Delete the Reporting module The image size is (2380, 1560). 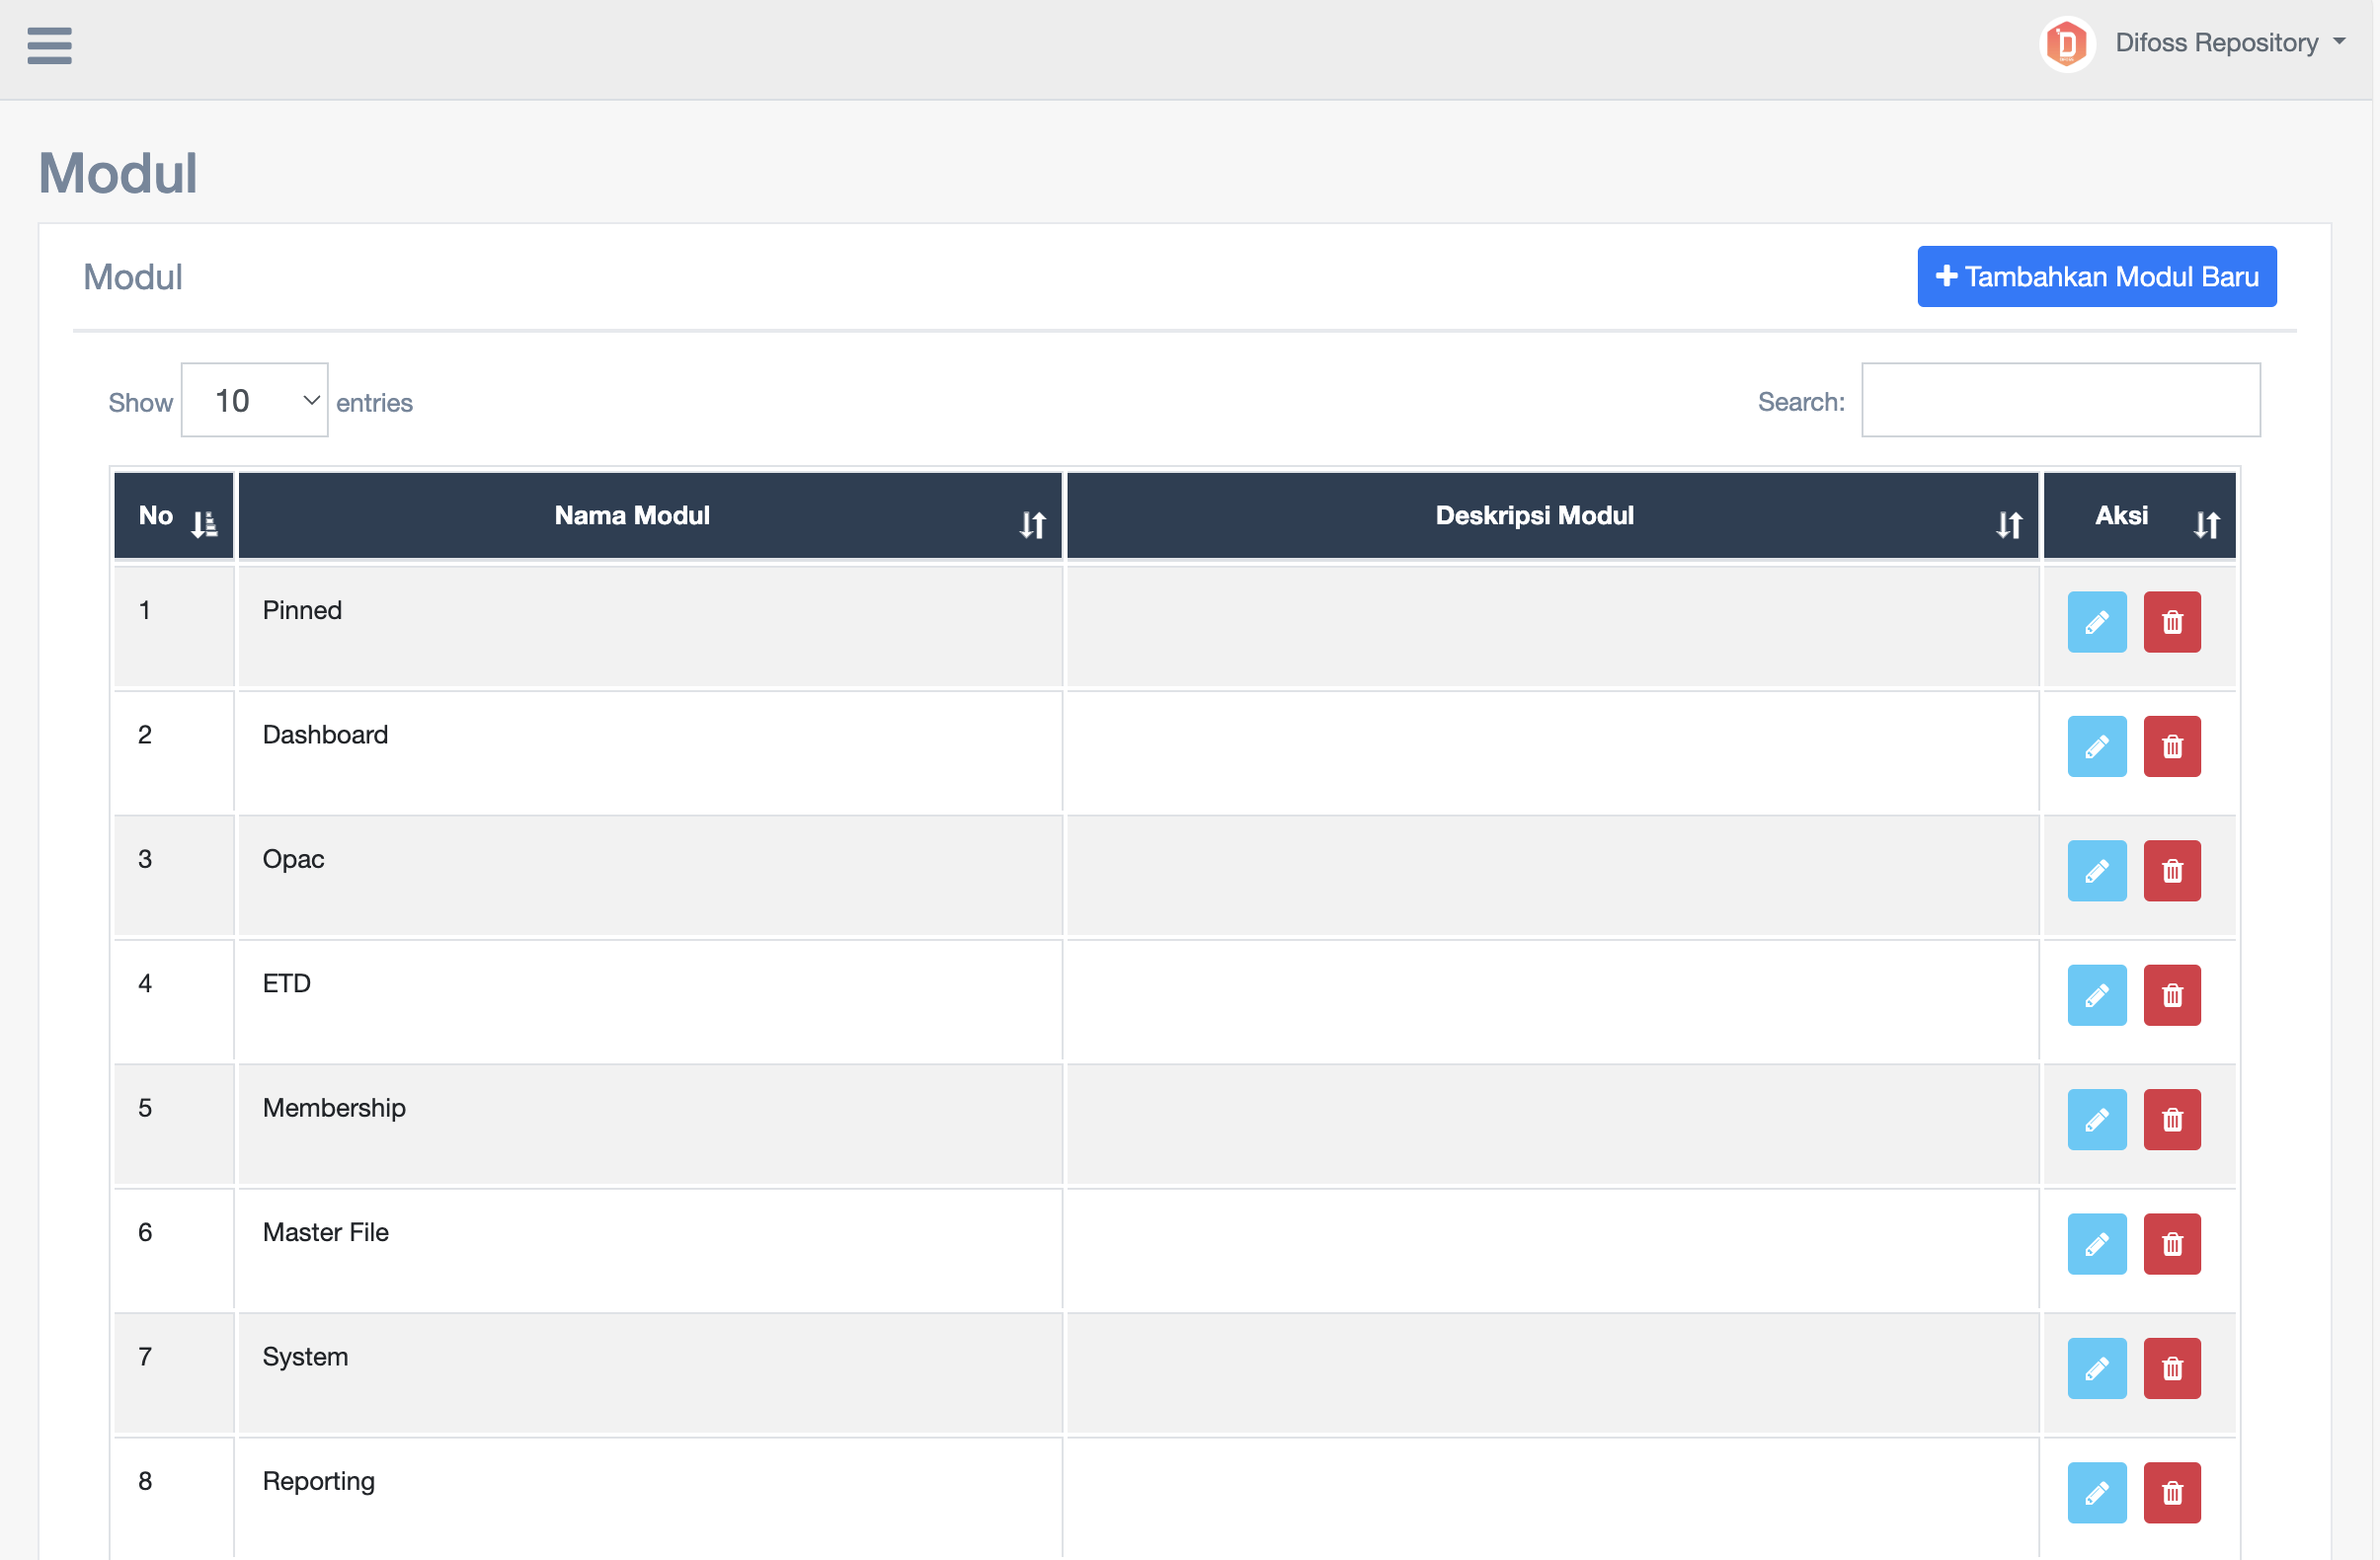coord(2171,1492)
